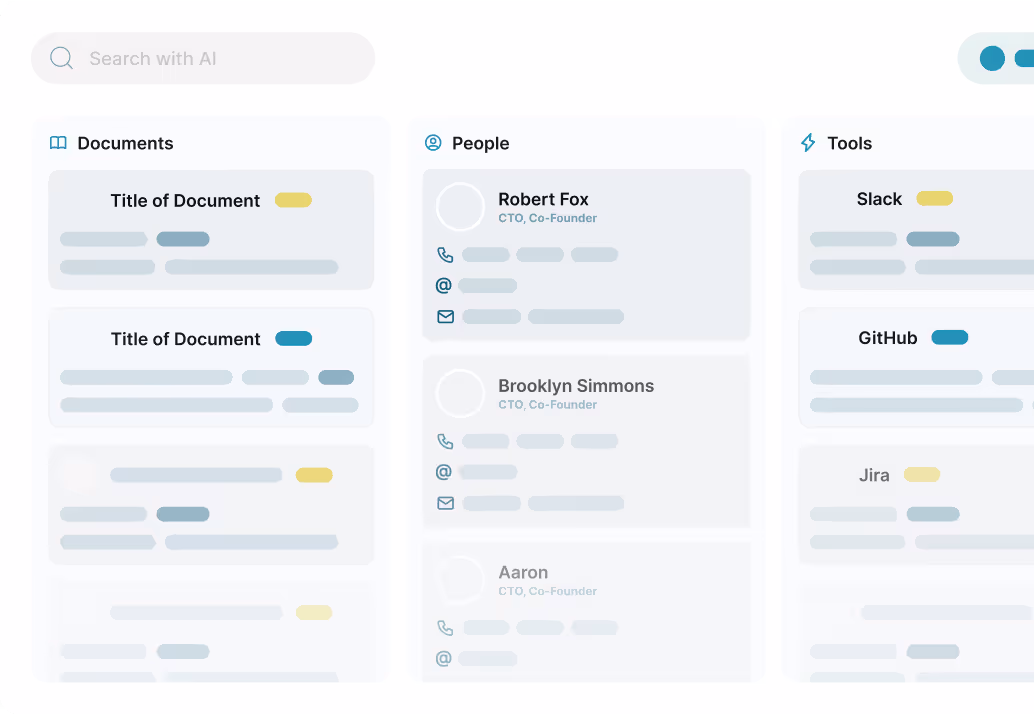The width and height of the screenshot is (1034, 714).
Task: Click envelope icon in Brooklyn Simmons card
Action: [x=446, y=503]
